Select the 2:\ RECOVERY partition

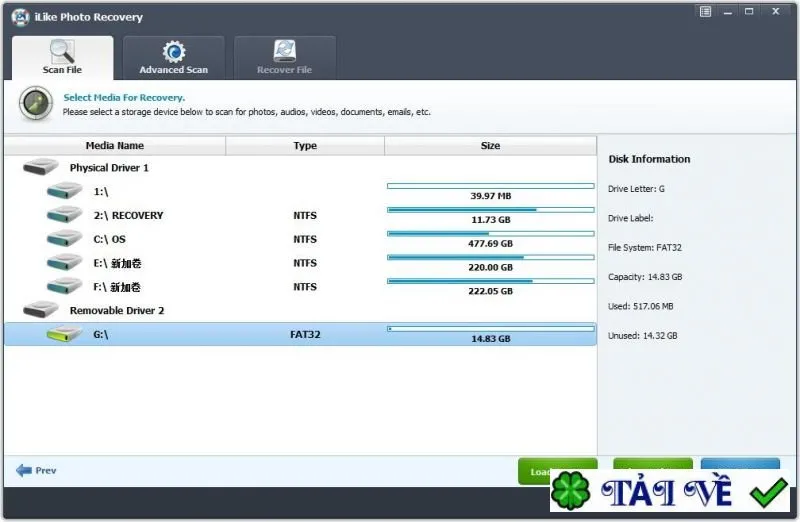pyautogui.click(x=300, y=215)
